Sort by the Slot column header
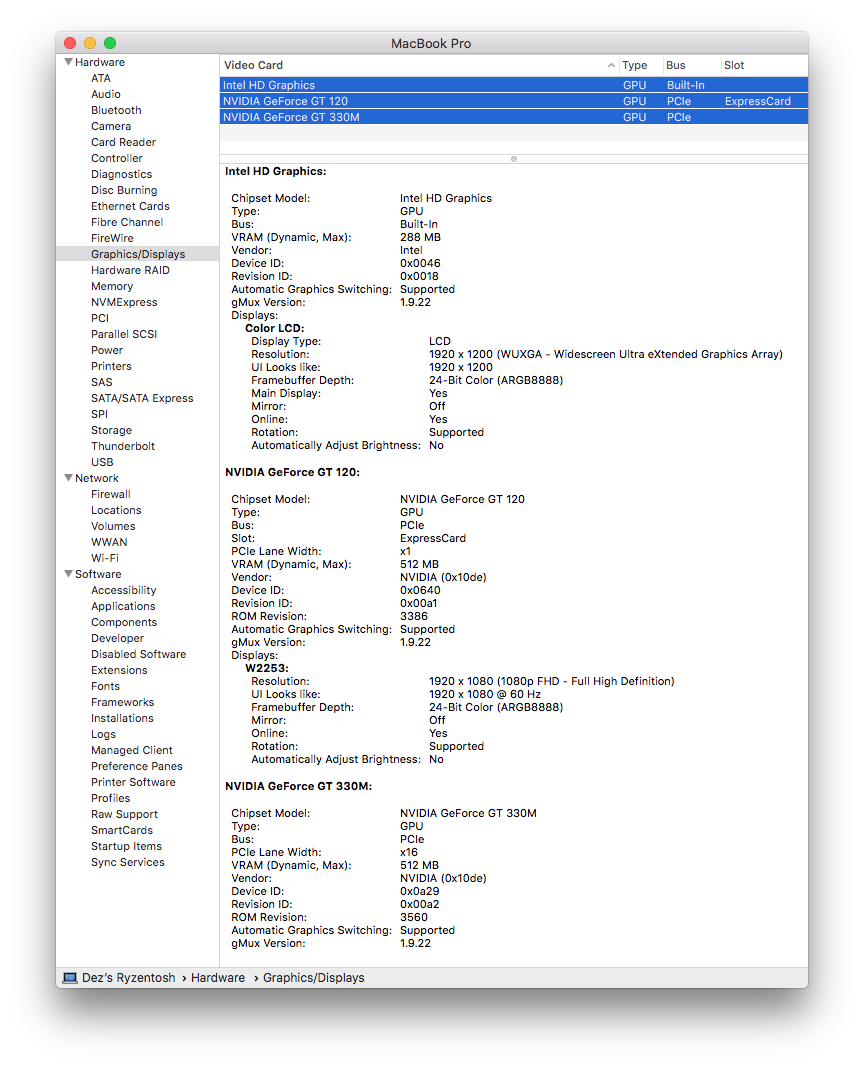The height and width of the screenshot is (1068, 864). click(x=734, y=65)
